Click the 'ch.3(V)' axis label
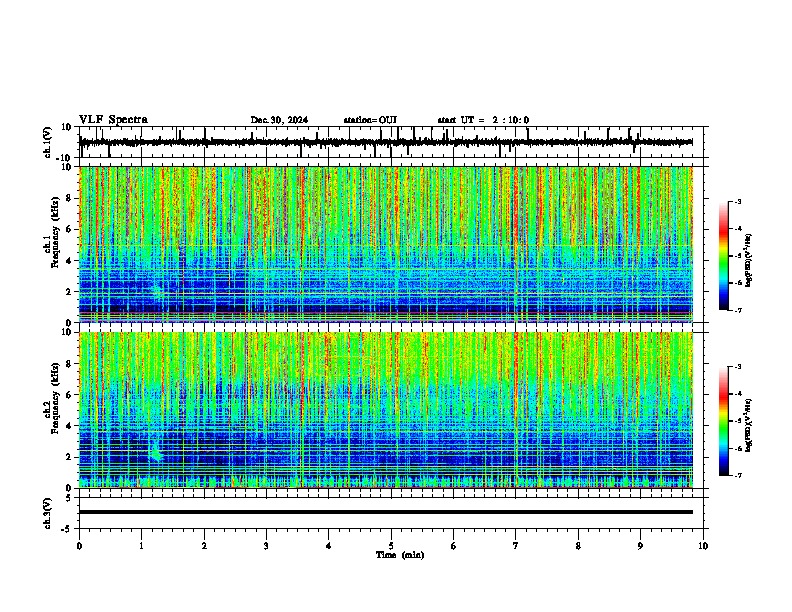Viewport: 792px width, 612px height. [x=48, y=513]
